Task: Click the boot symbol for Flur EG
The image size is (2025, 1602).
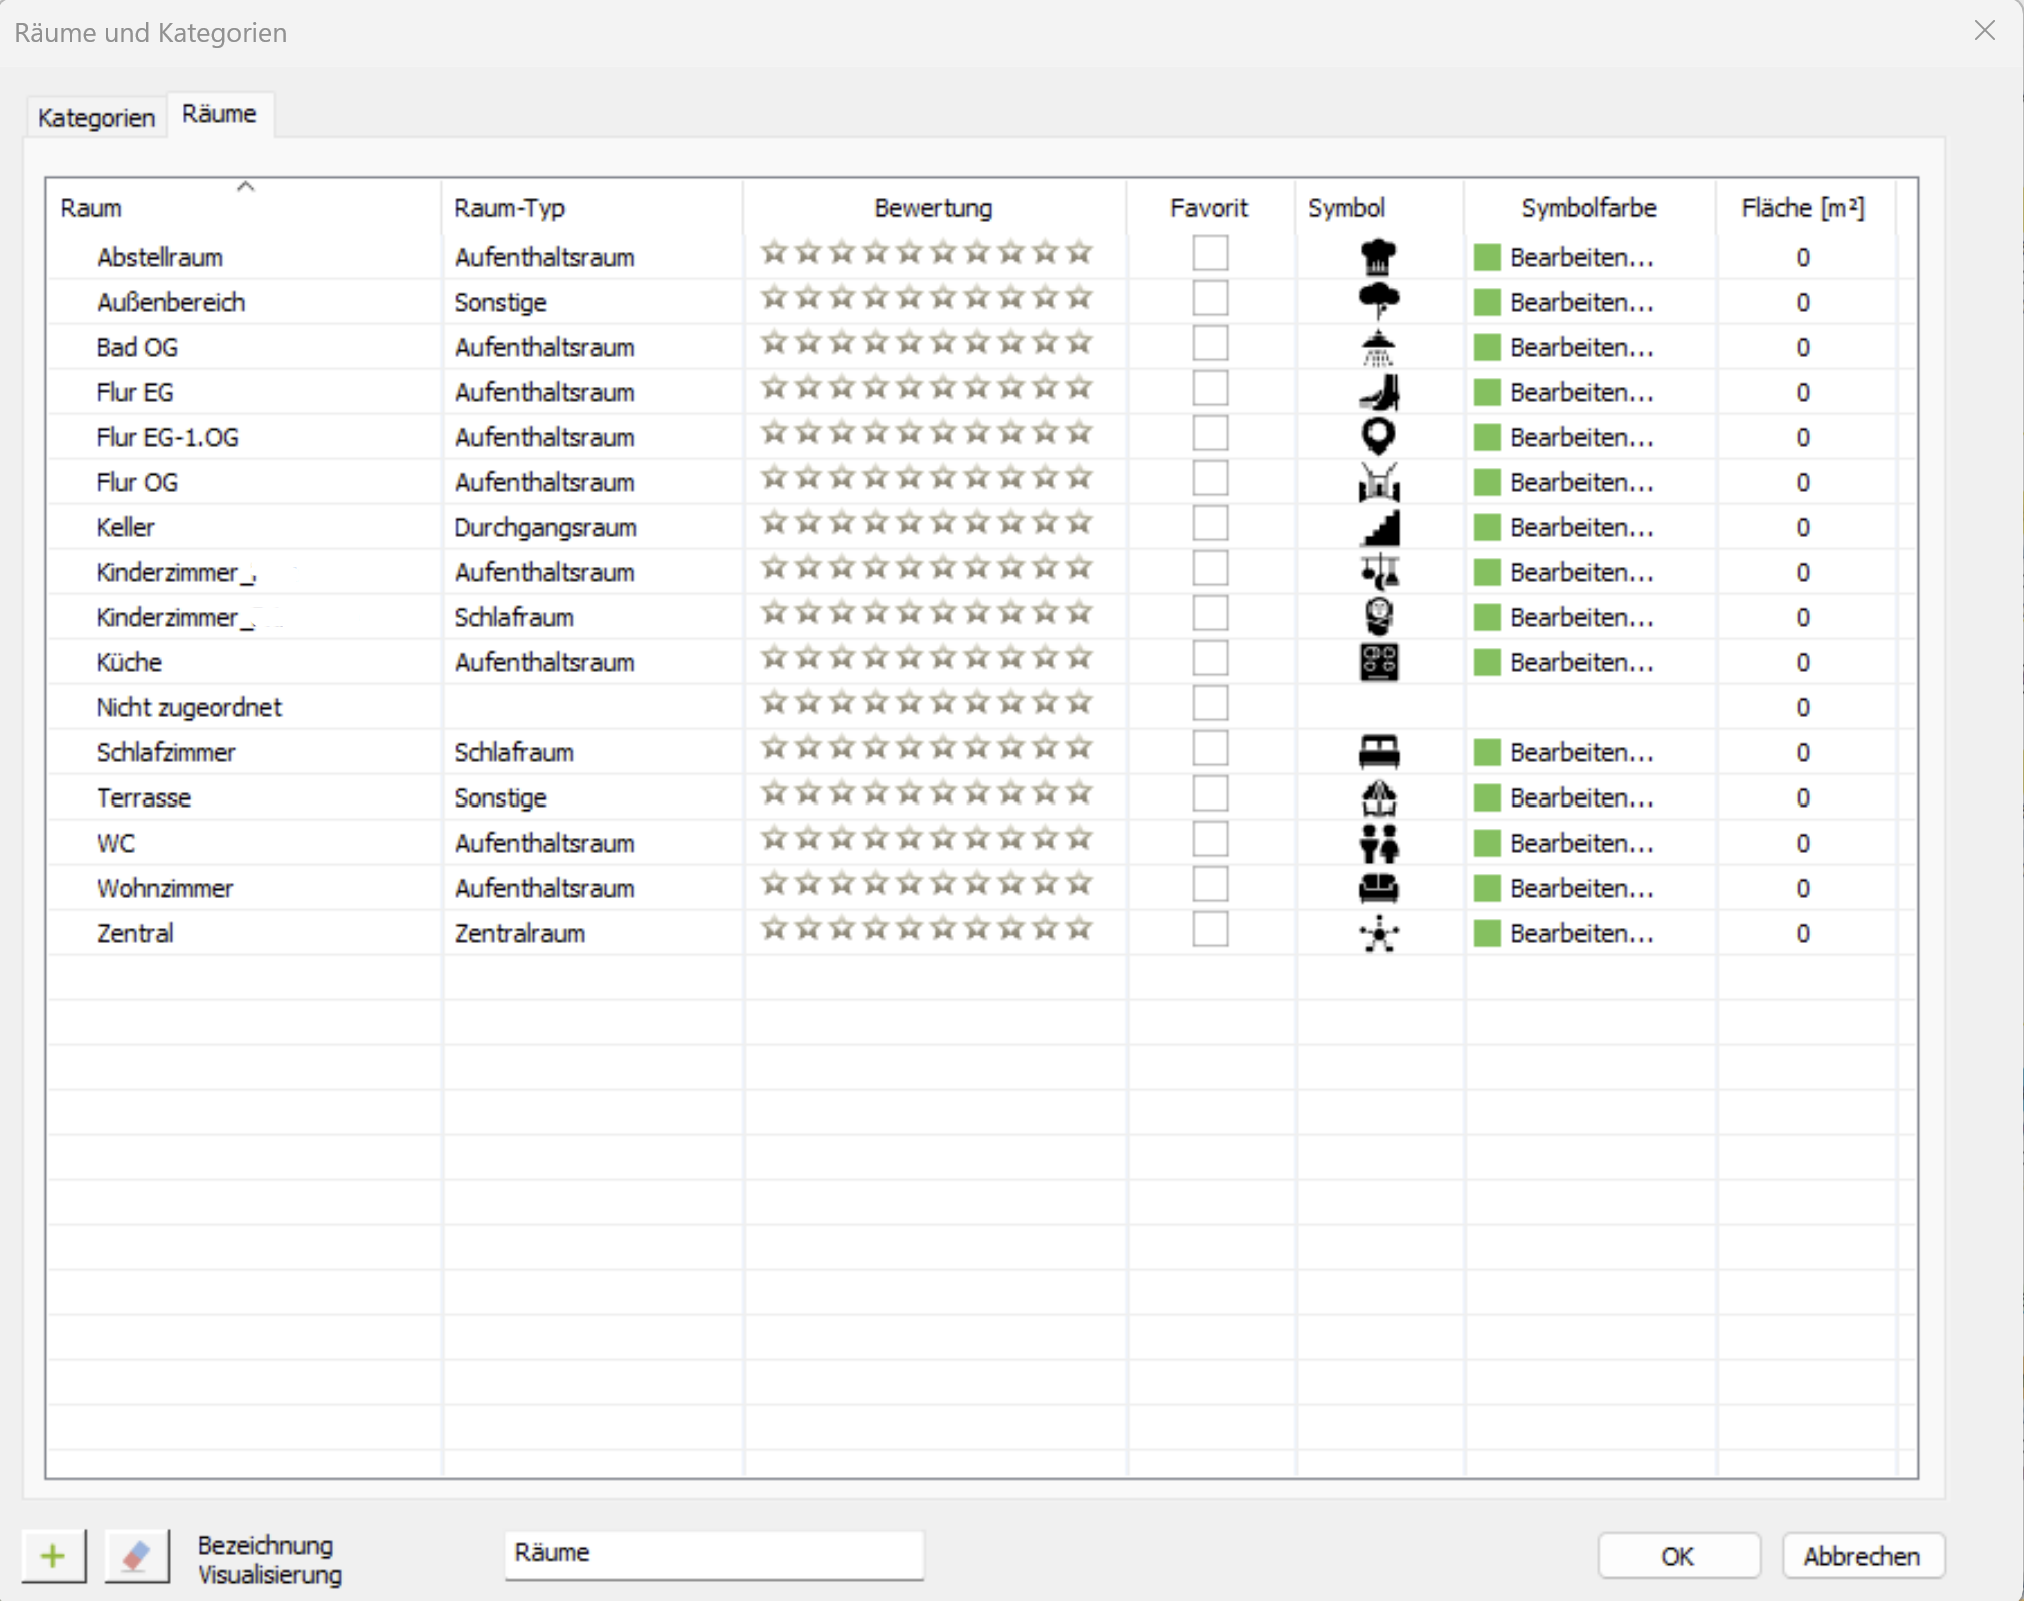Action: tap(1379, 392)
